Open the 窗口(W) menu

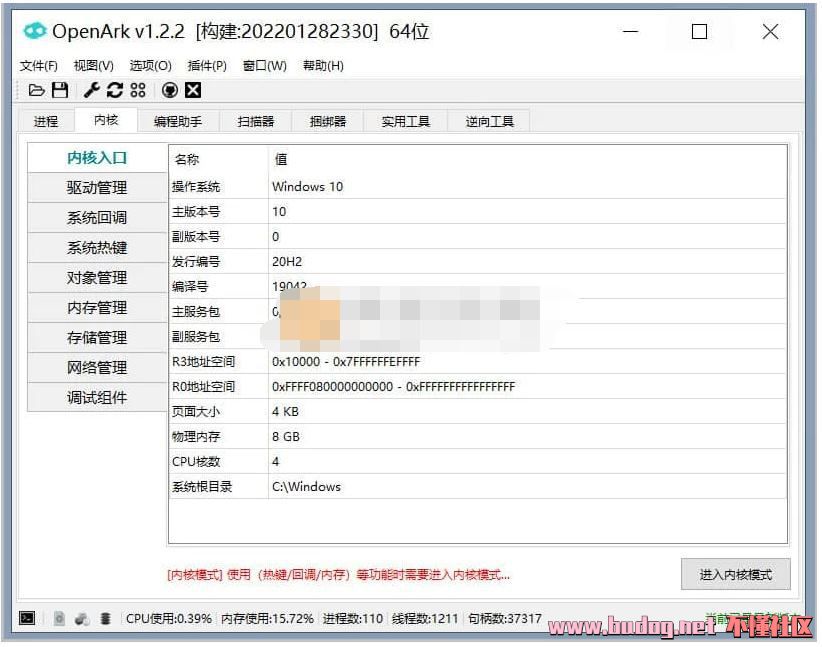click(x=265, y=66)
